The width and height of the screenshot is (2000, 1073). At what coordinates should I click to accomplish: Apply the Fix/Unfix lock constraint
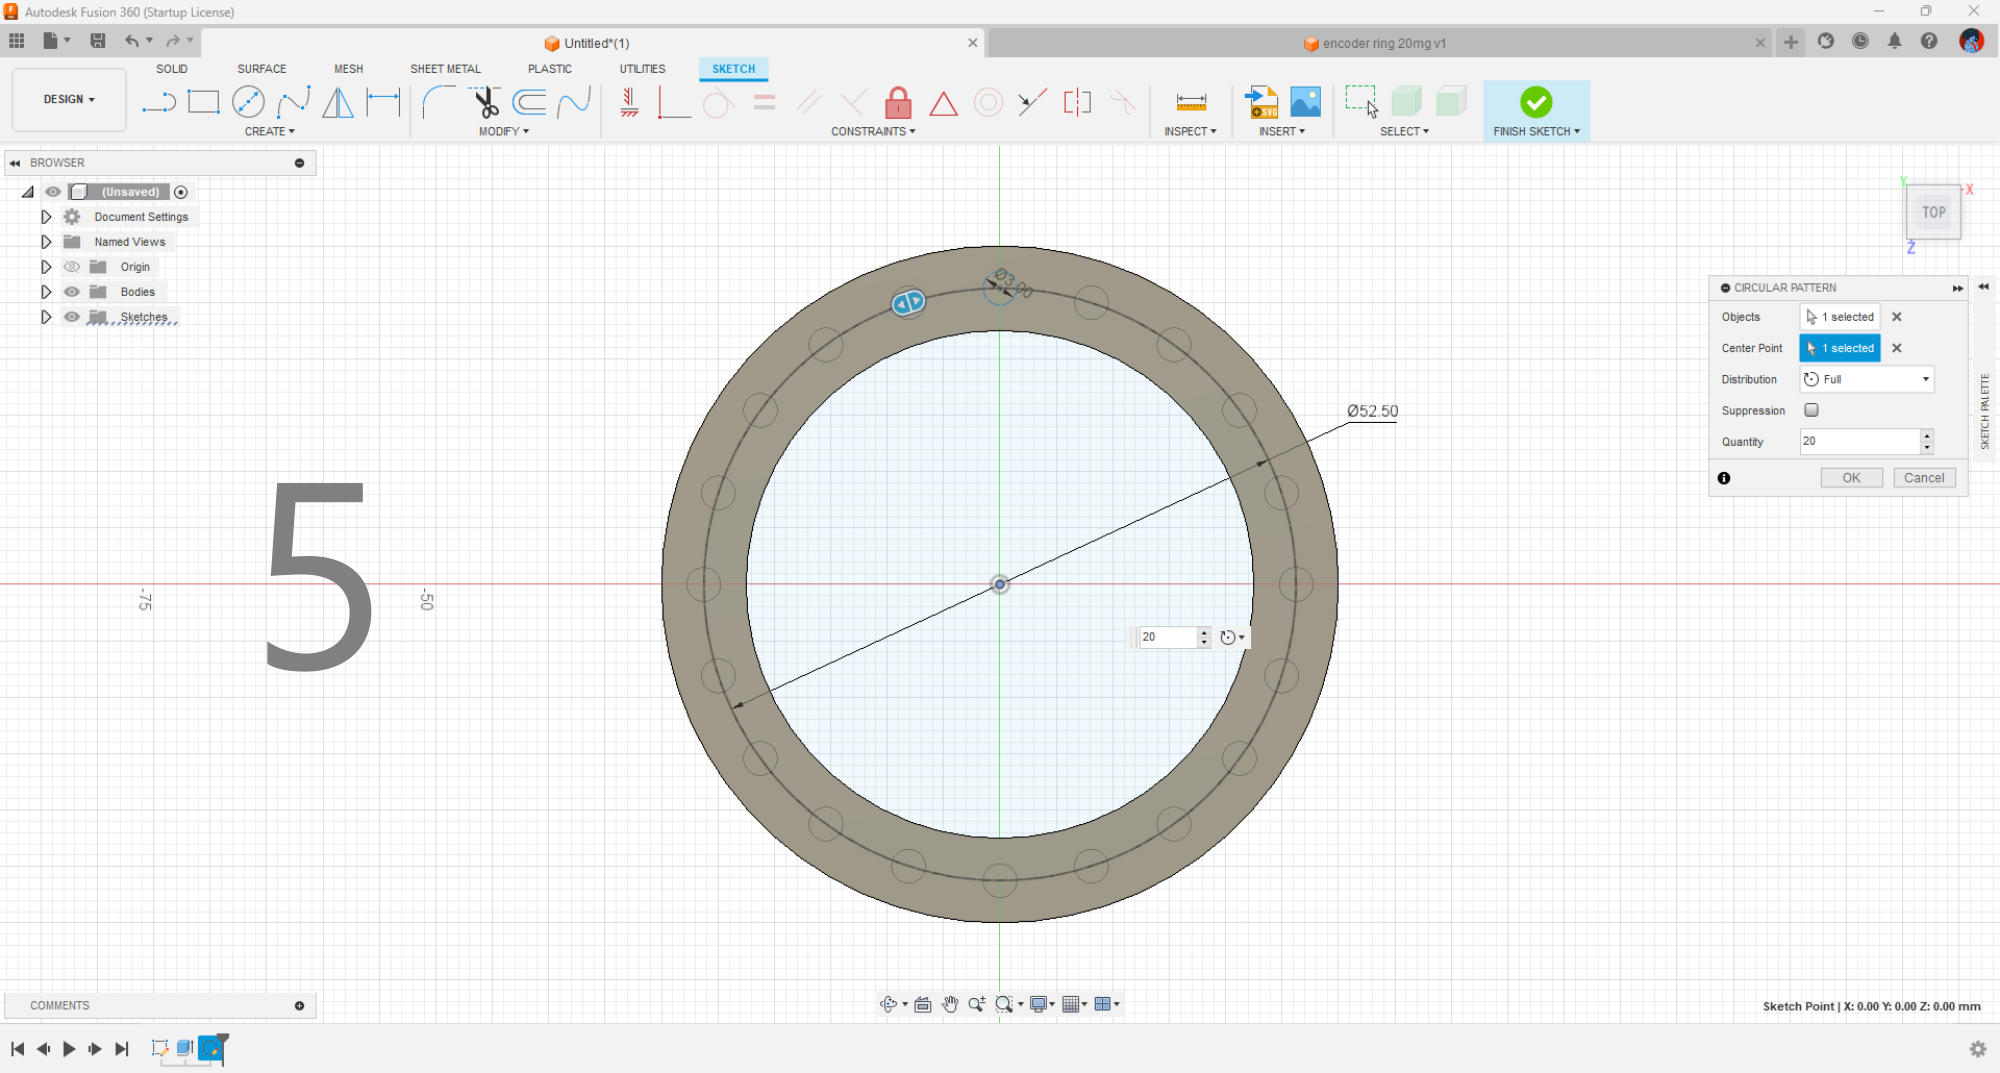(898, 102)
